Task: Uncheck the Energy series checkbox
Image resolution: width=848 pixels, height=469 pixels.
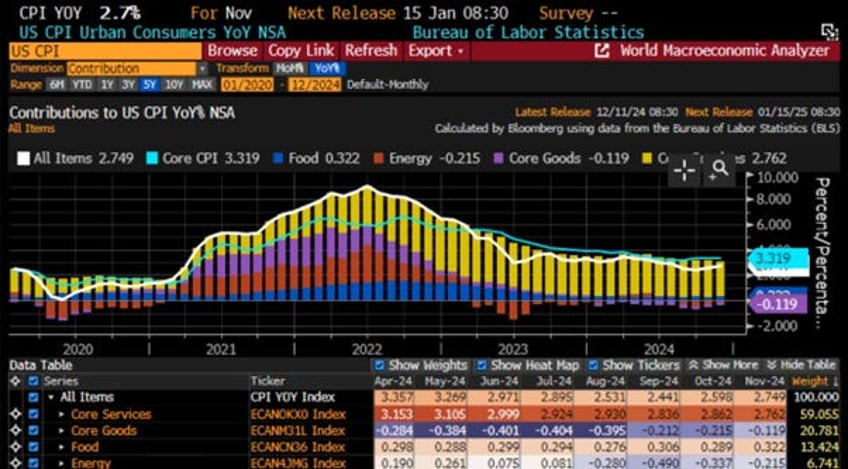Action: coord(34,464)
